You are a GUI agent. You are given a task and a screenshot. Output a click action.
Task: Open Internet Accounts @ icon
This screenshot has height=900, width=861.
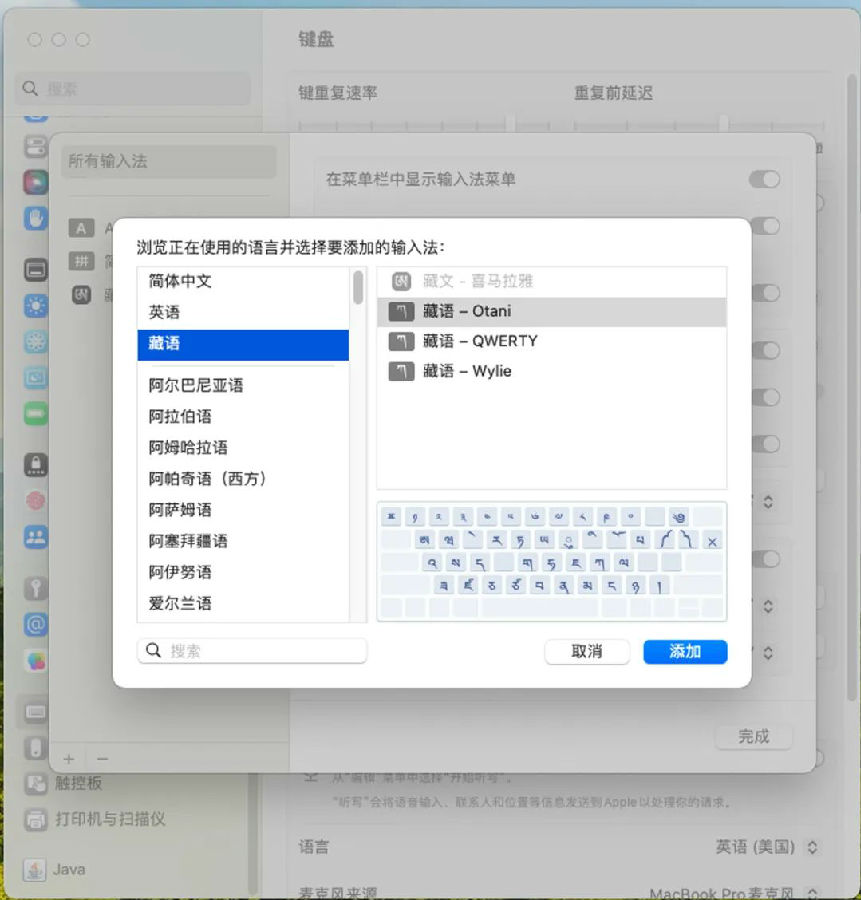pos(36,624)
